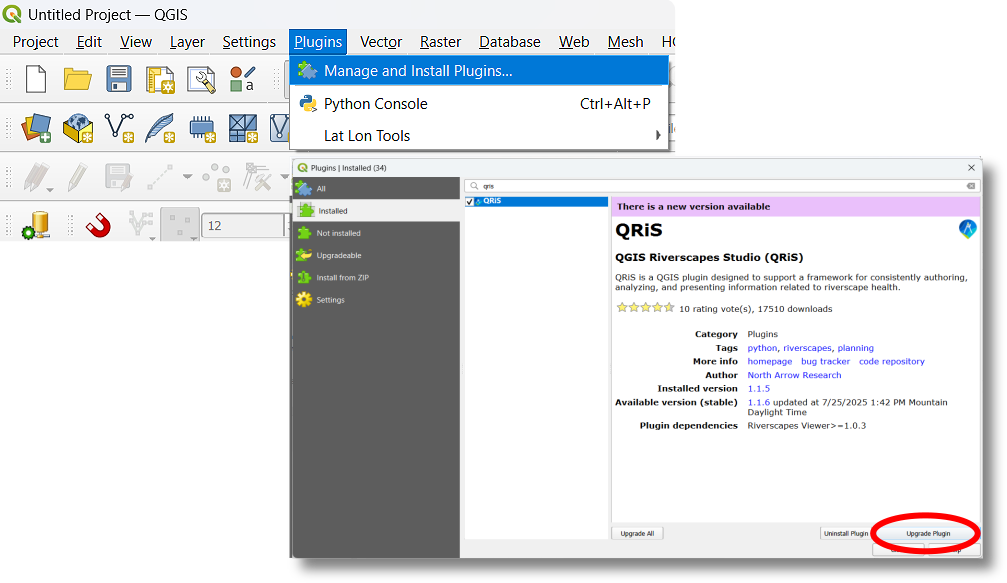Screen dimensions: 1007x583
Task: Open the bug tracker link
Action: [825, 361]
